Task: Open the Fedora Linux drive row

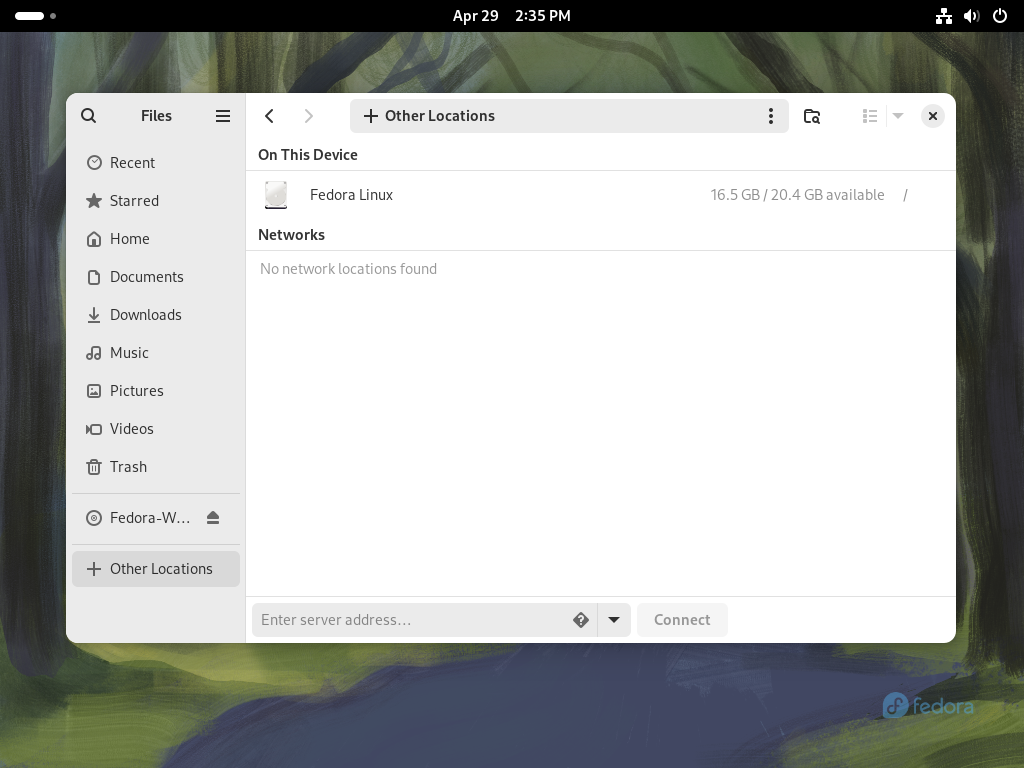Action: click(x=600, y=195)
